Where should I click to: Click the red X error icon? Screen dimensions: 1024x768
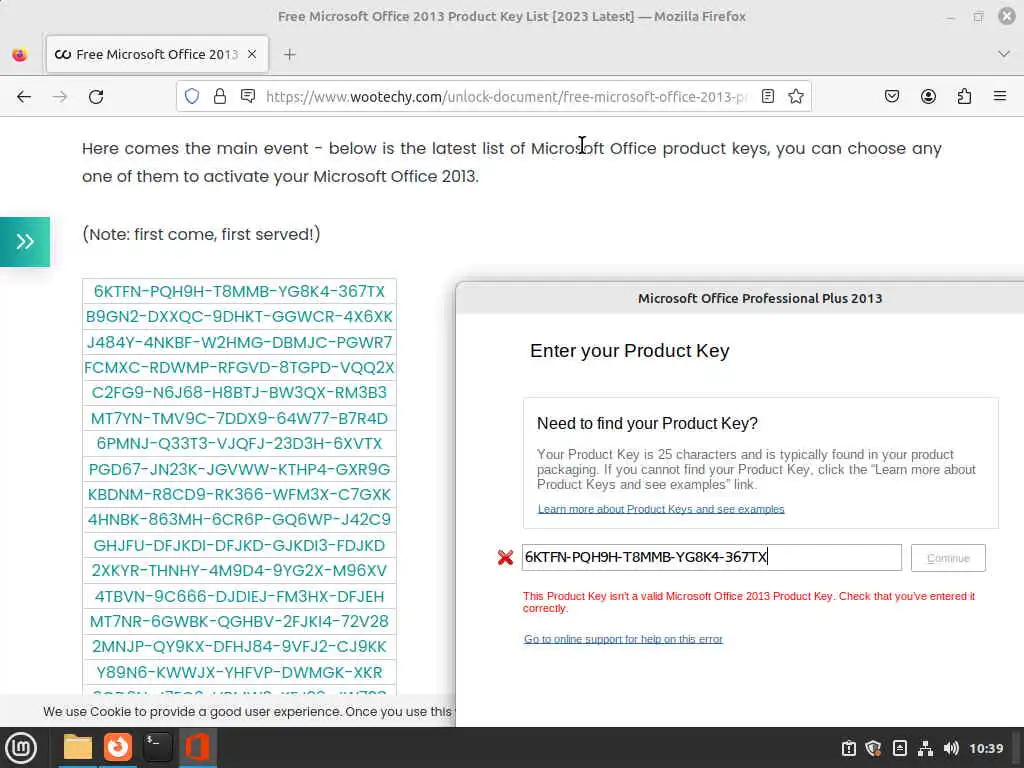tap(505, 558)
